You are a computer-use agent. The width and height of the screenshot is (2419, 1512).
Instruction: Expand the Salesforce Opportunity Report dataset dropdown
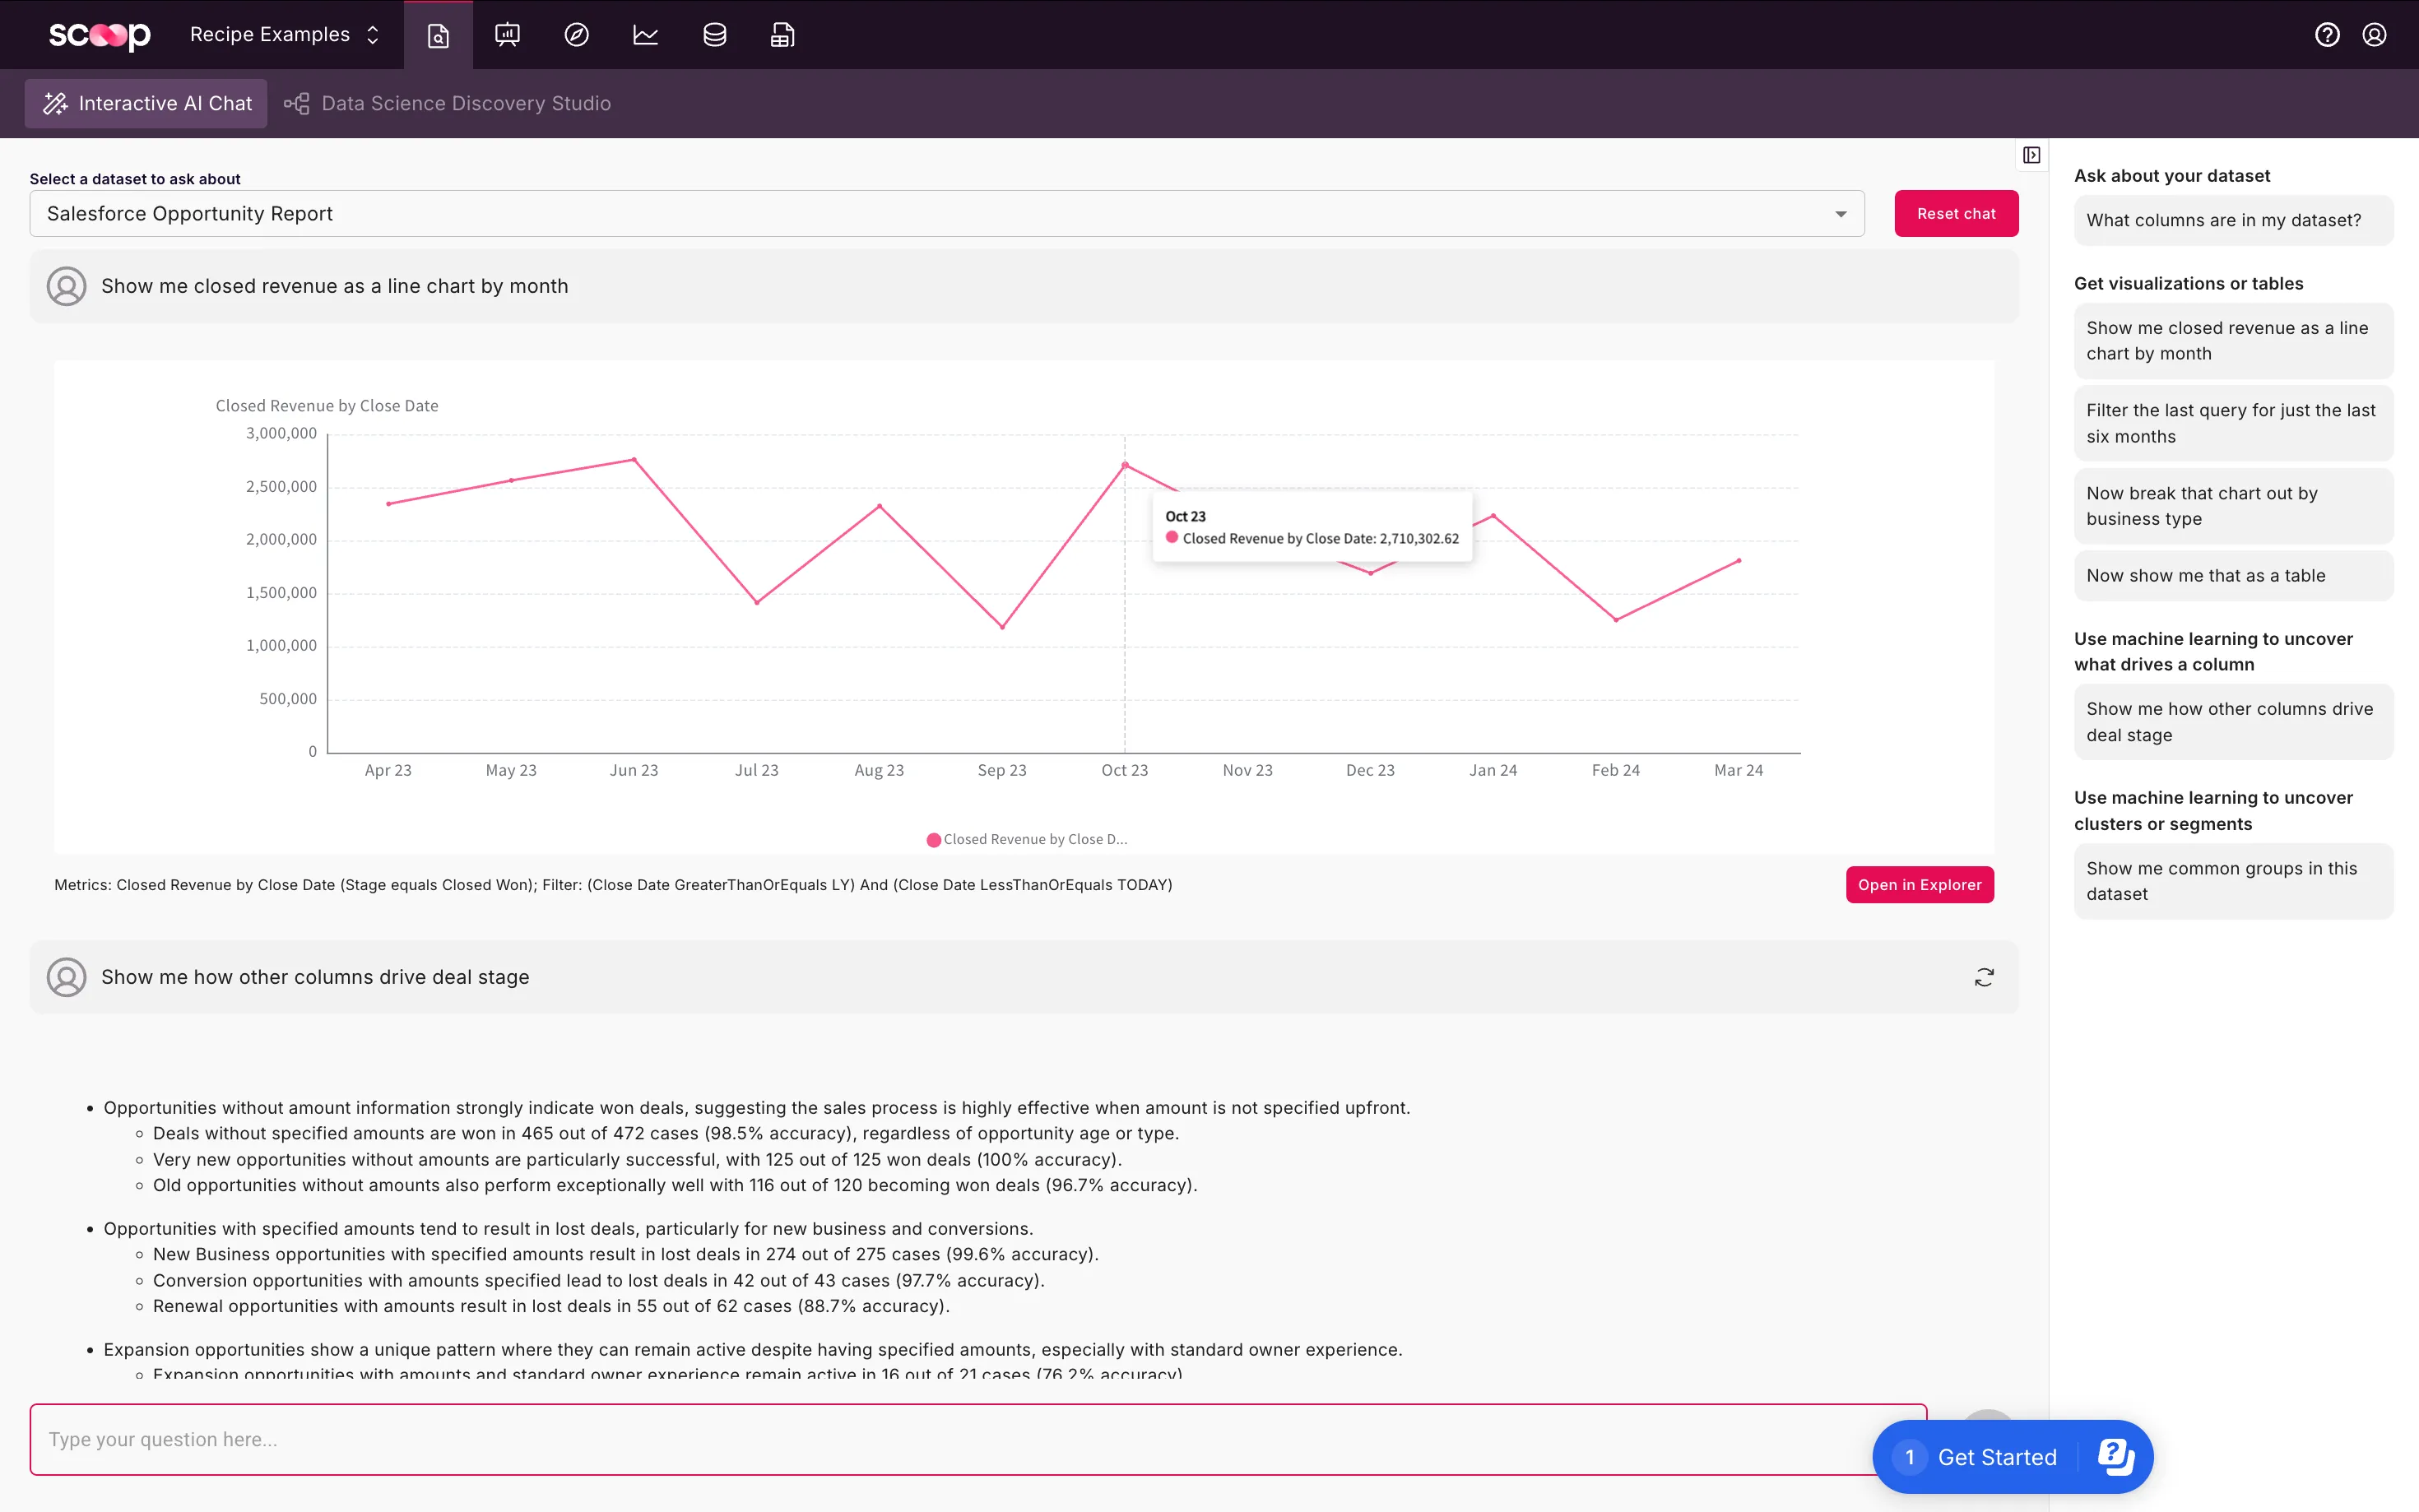[x=1840, y=214]
